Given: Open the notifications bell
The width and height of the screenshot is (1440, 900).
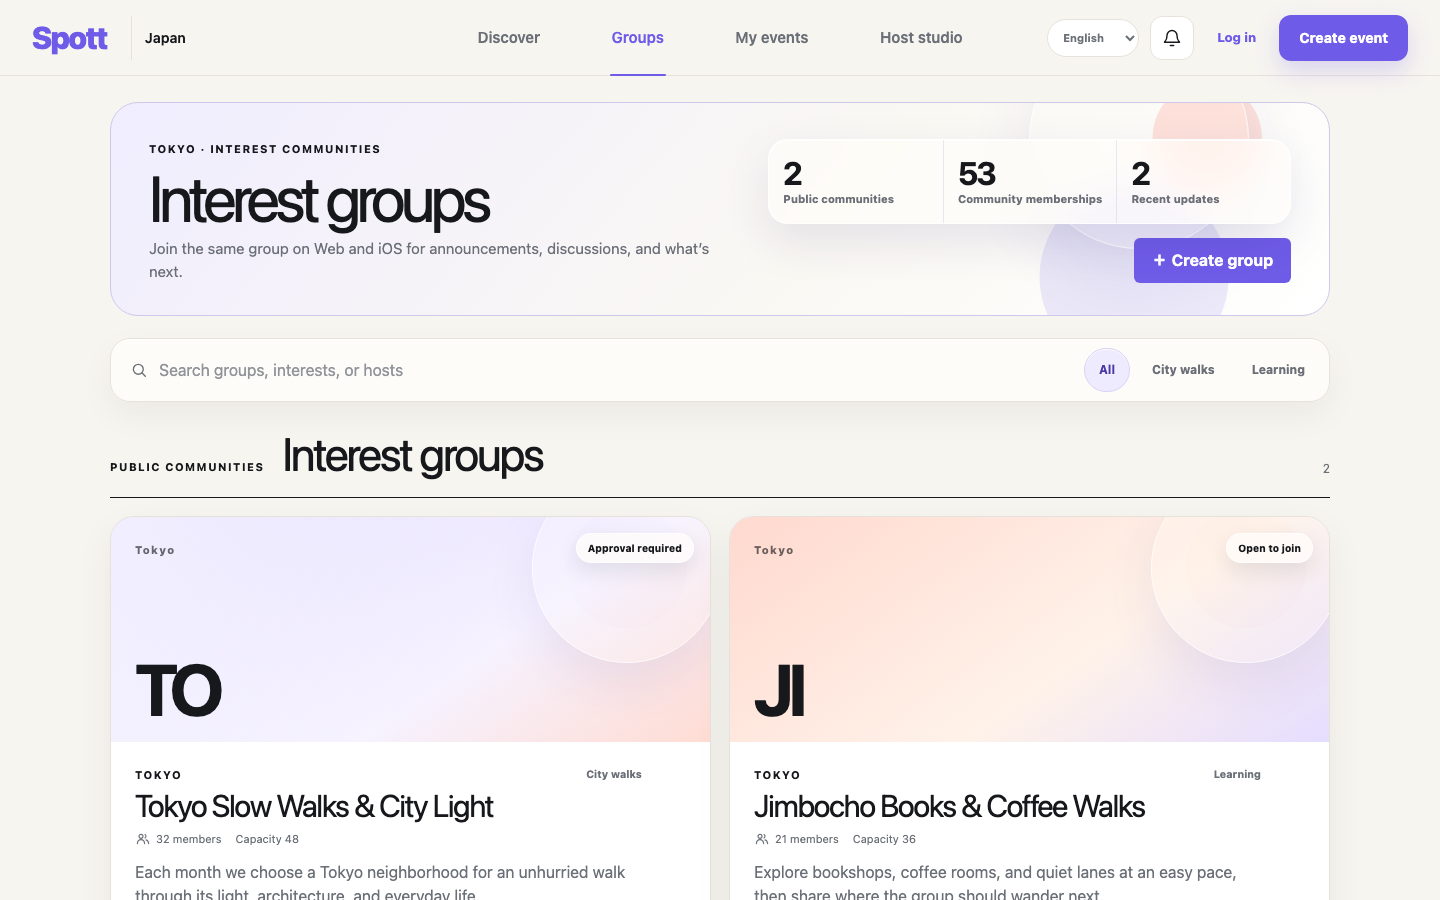Looking at the screenshot, I should tap(1172, 38).
